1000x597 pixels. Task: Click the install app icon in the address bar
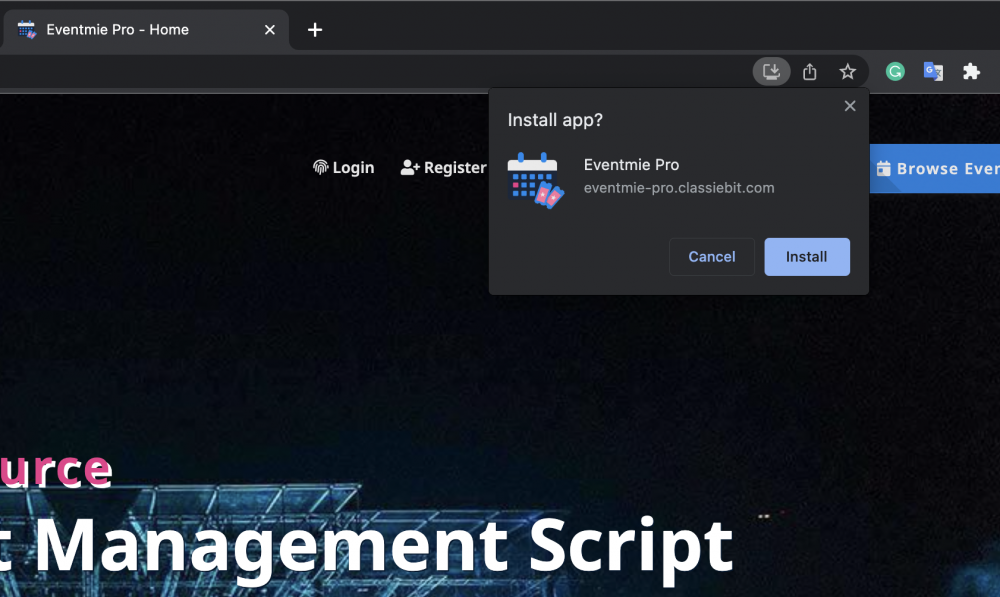click(772, 71)
